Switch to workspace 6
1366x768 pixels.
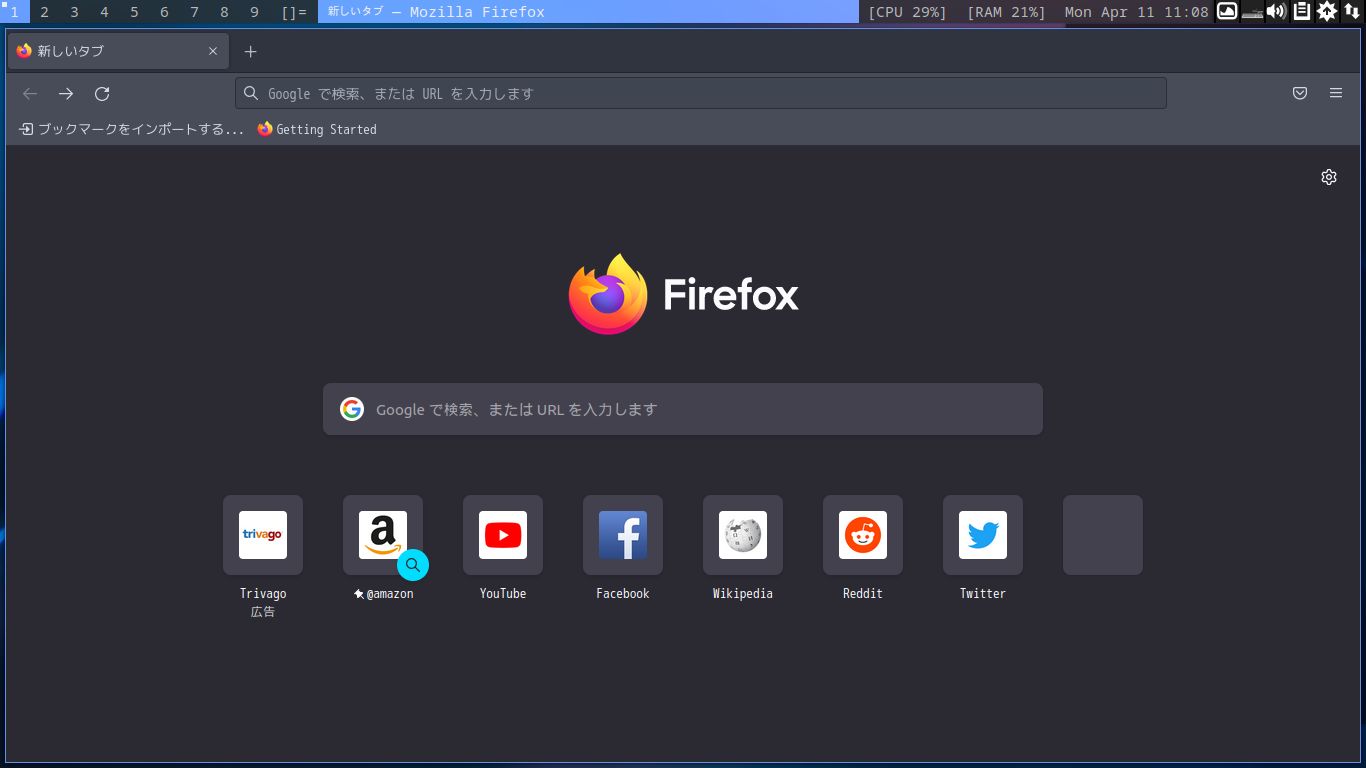click(164, 12)
